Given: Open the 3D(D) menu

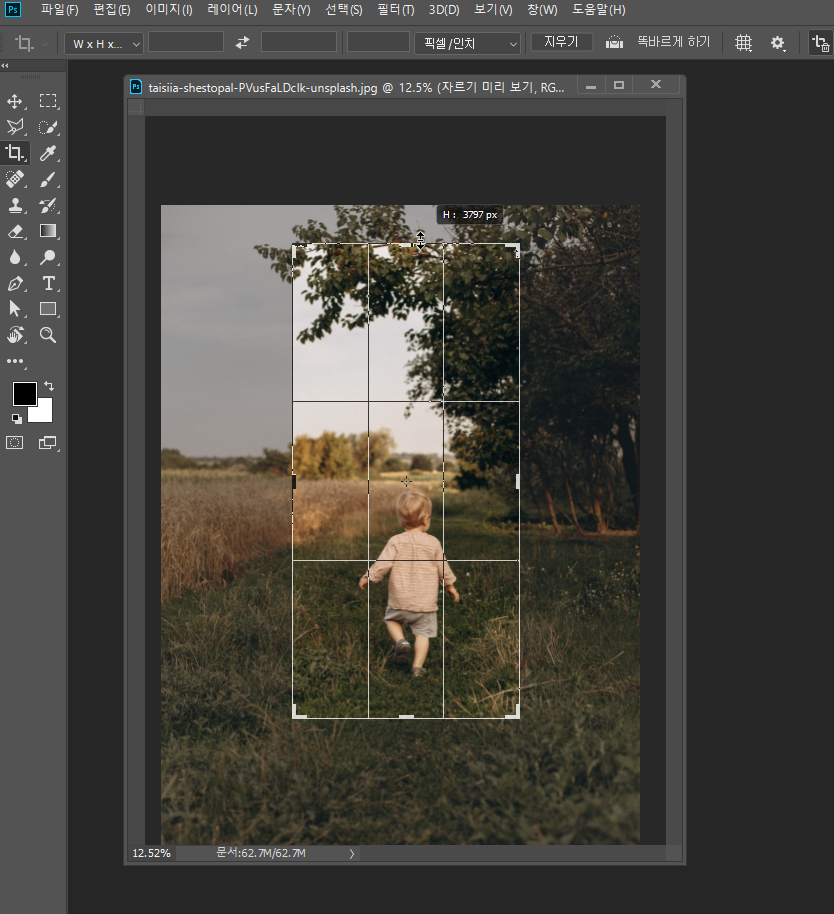Looking at the screenshot, I should click(444, 10).
